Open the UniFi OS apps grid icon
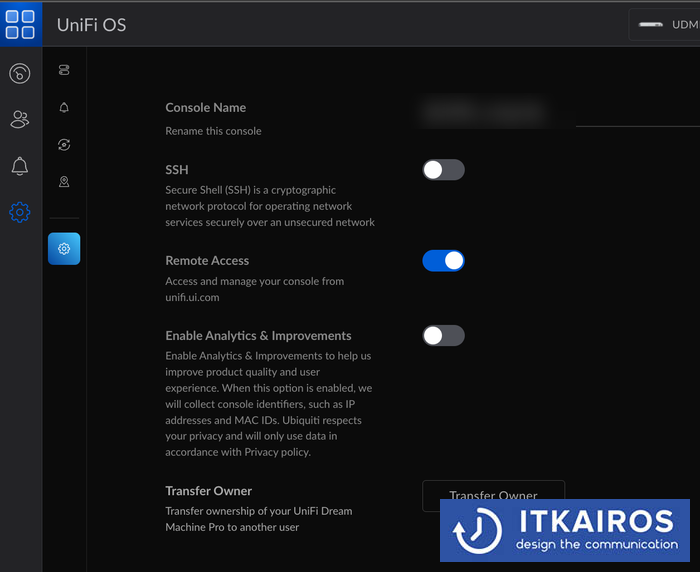This screenshot has width=700, height=572. click(x=20, y=25)
